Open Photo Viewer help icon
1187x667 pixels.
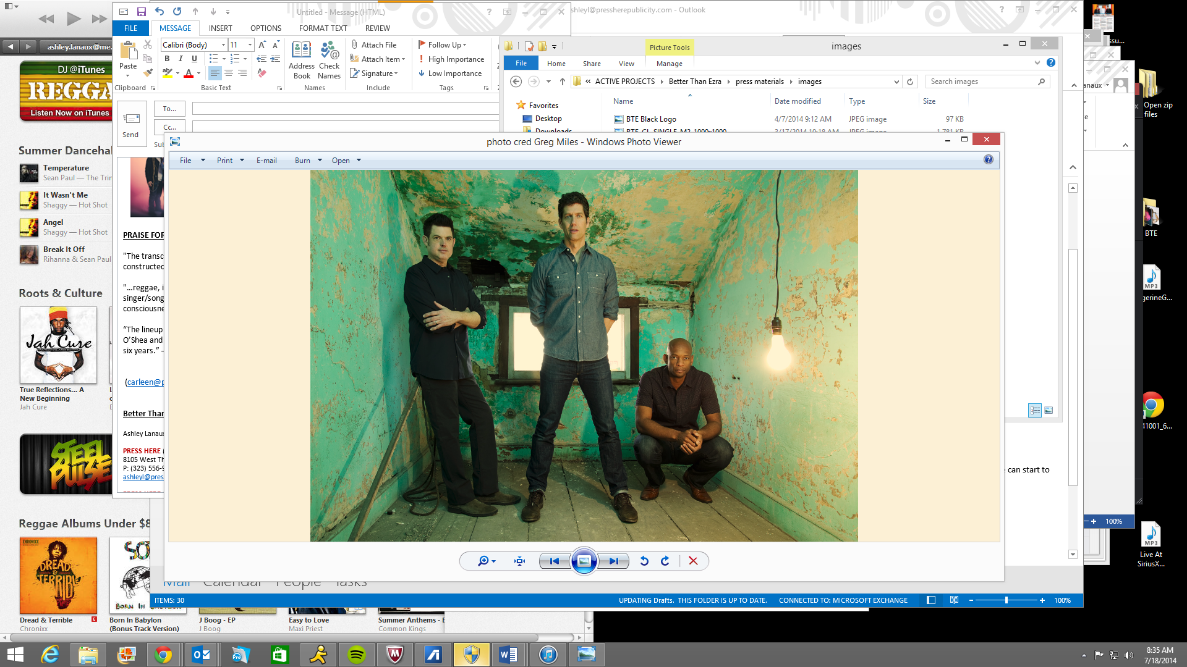coord(989,160)
